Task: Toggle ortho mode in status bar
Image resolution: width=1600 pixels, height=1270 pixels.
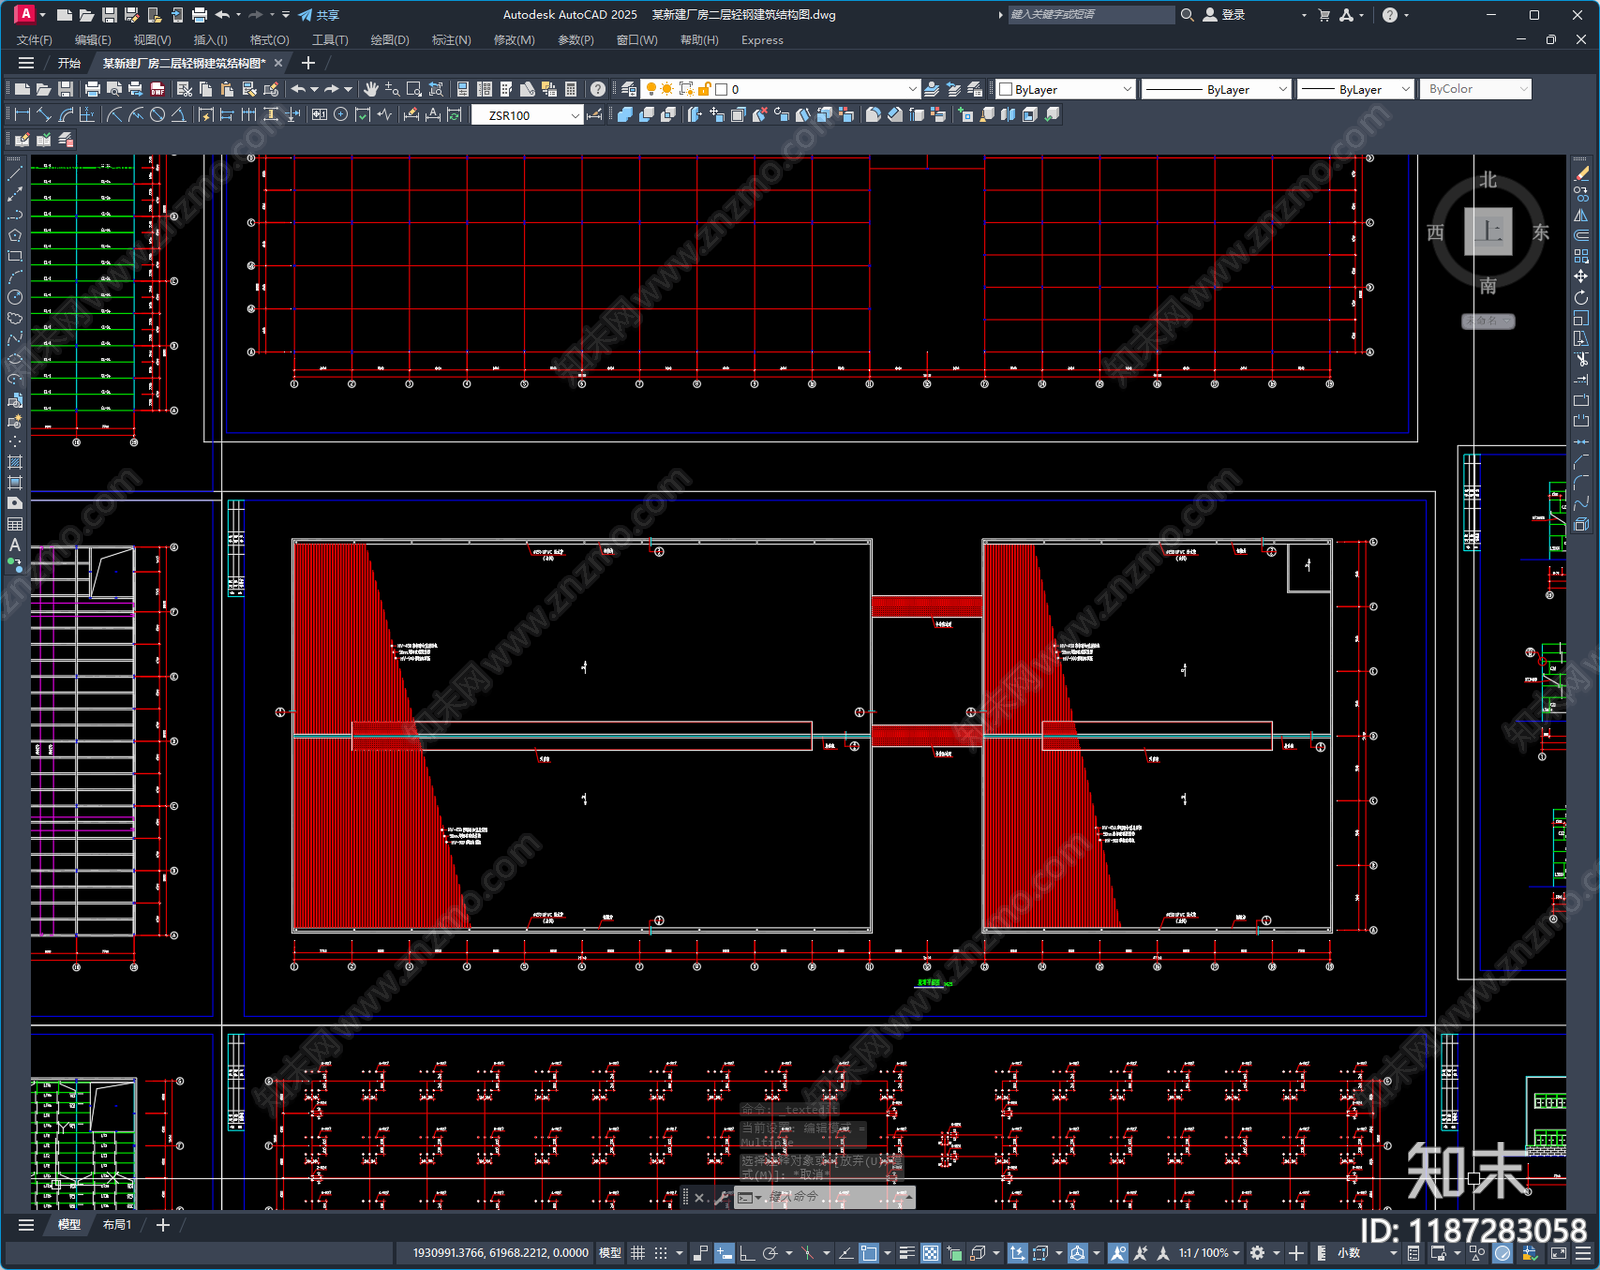Action: pos(747,1253)
